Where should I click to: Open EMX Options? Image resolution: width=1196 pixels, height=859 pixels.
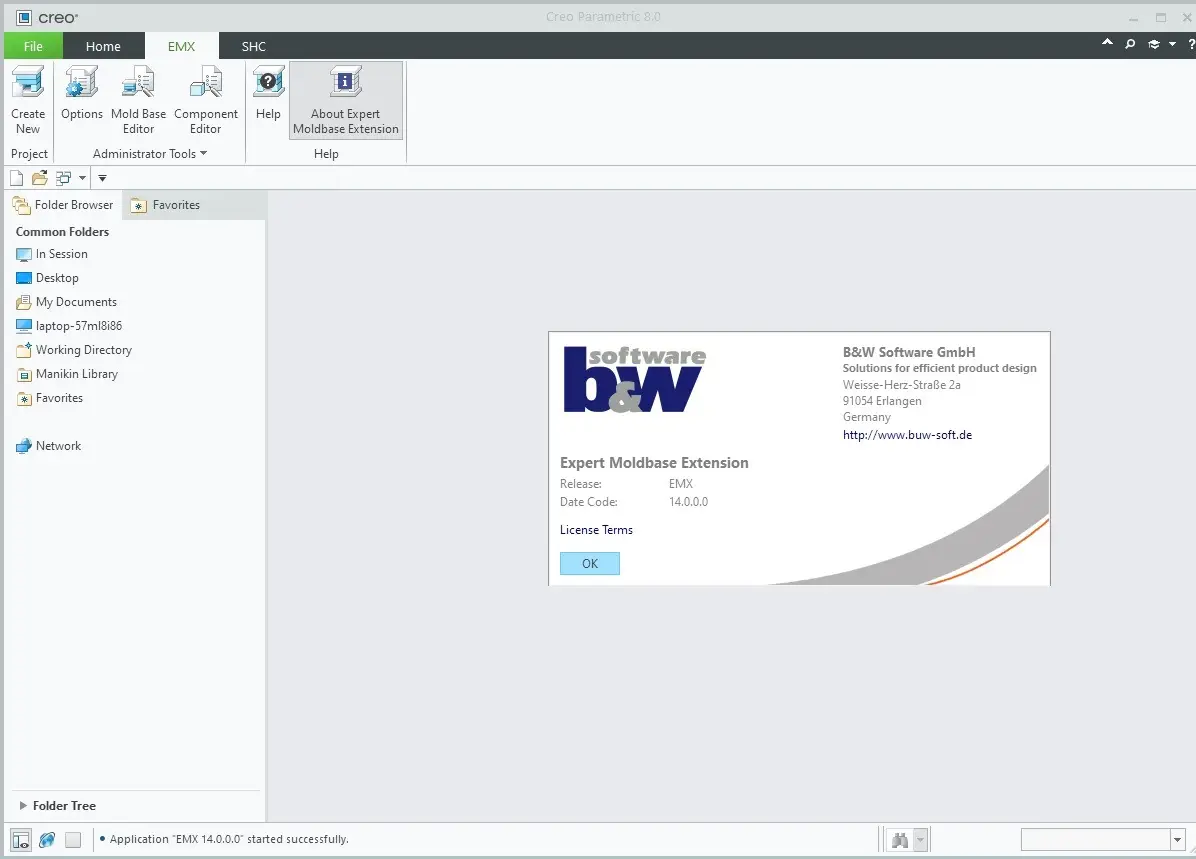82,93
